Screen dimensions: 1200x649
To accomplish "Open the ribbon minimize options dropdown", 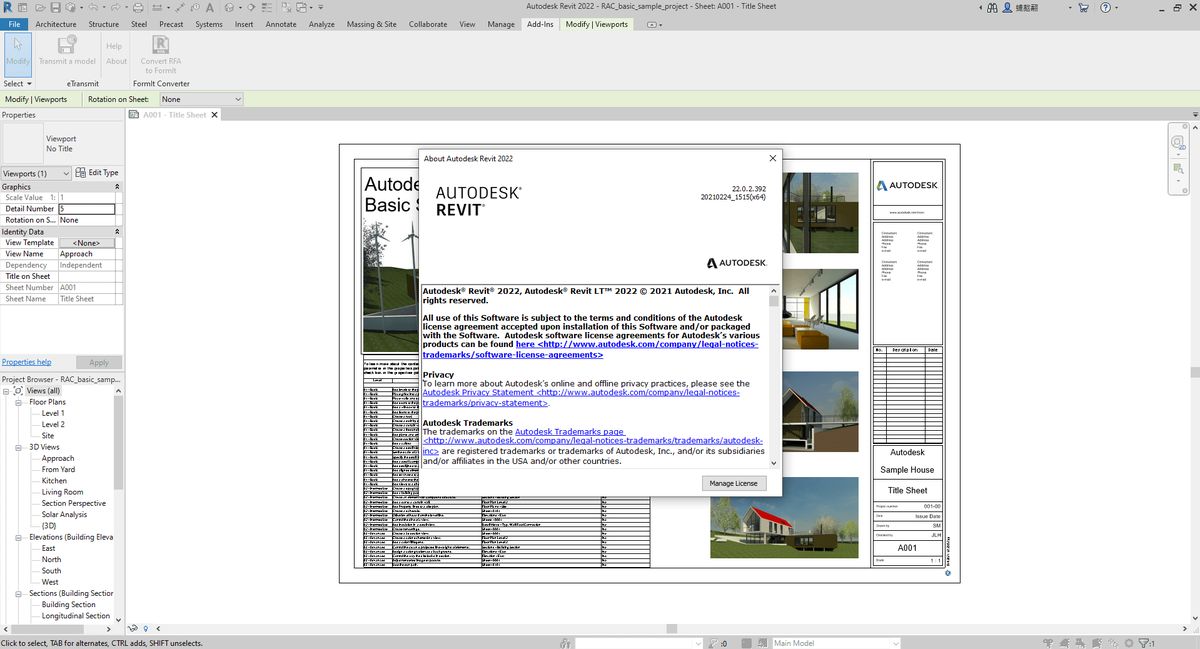I will click(655, 24).
